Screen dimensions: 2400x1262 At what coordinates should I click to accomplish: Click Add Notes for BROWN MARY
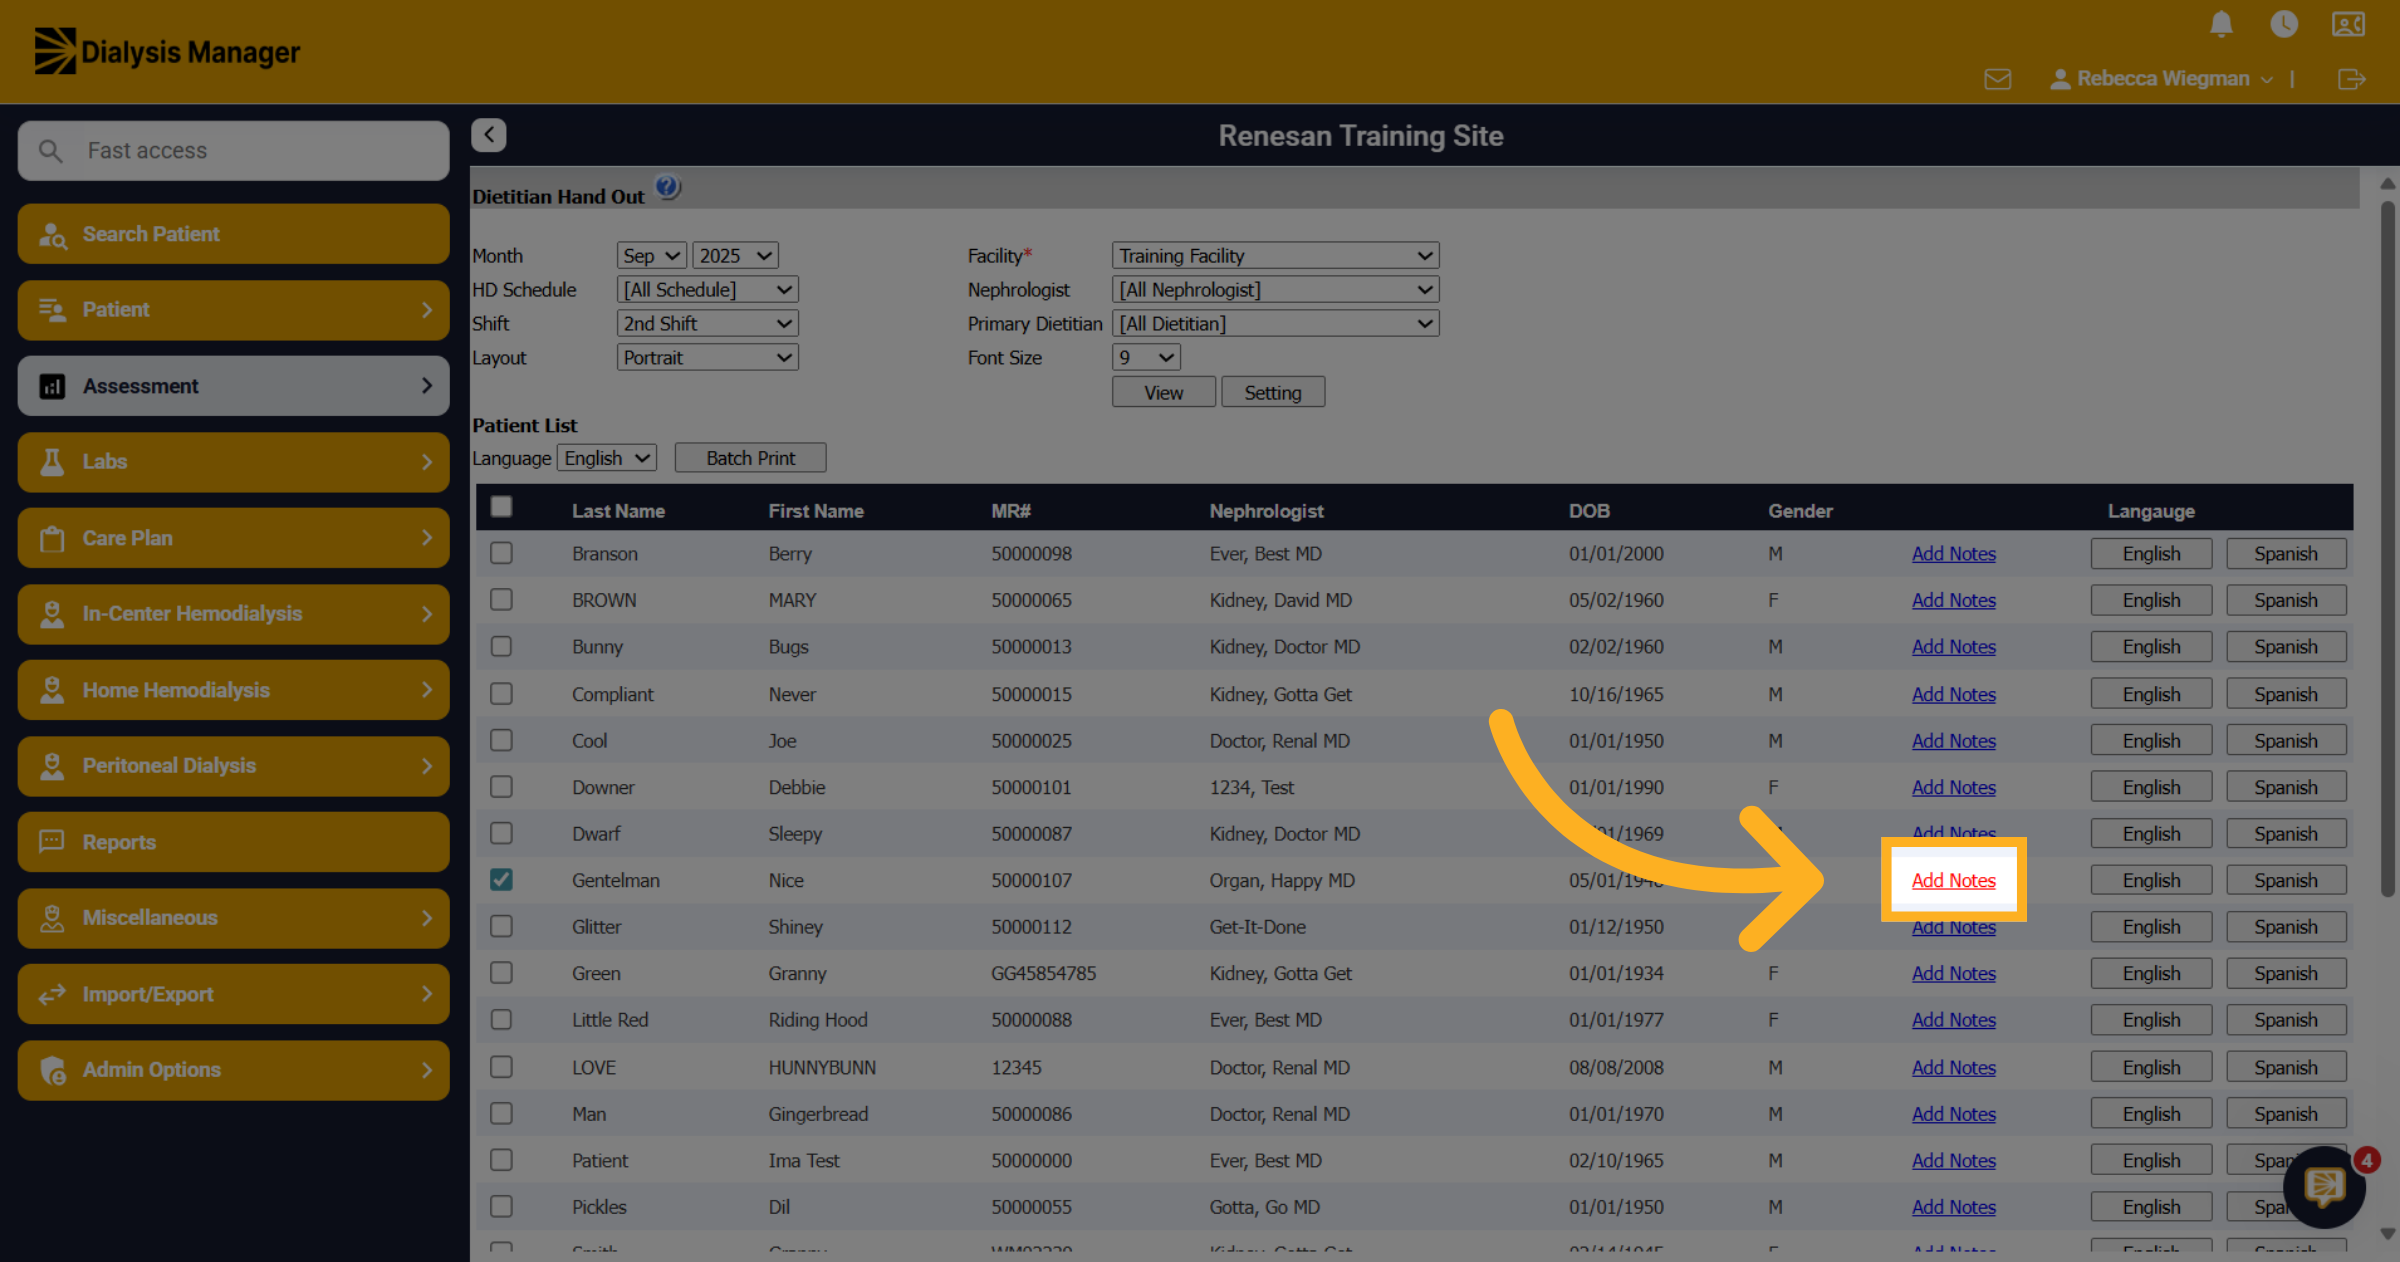(x=1953, y=600)
